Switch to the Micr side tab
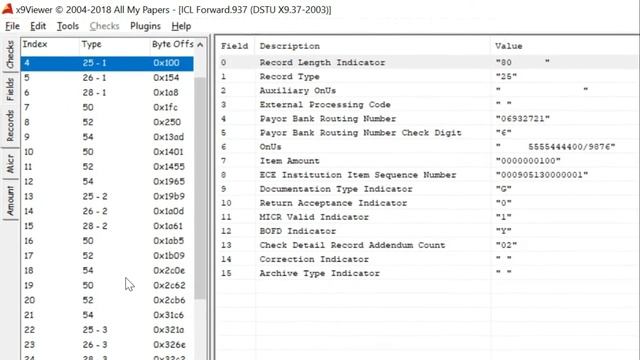 point(10,164)
